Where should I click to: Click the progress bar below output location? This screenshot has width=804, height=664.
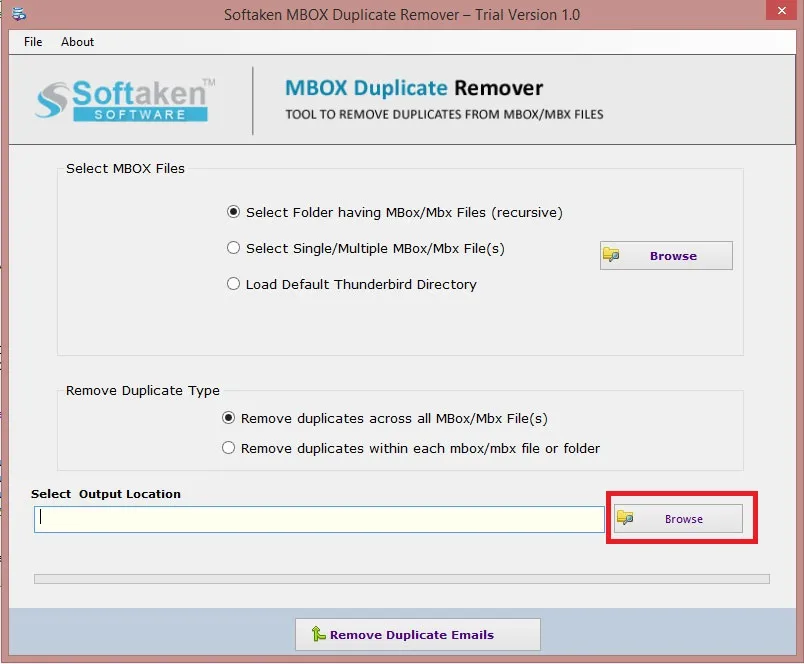tap(401, 579)
